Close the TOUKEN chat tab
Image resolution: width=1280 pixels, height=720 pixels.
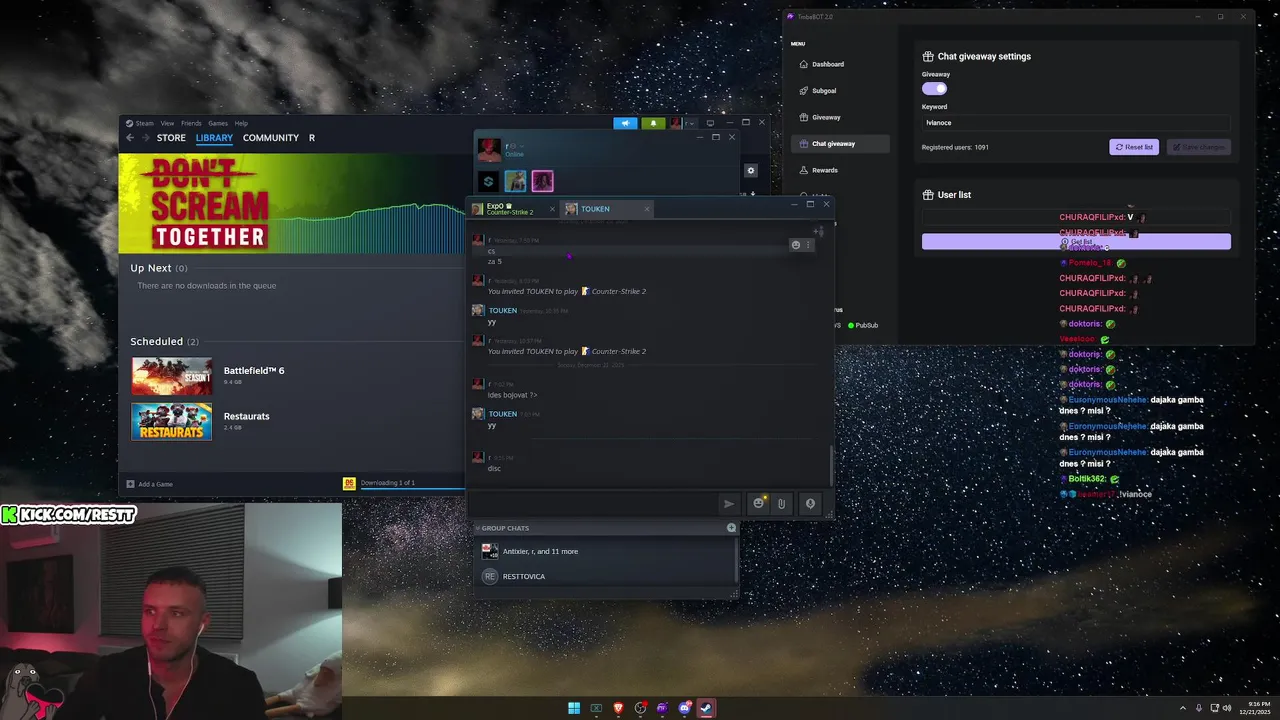[x=646, y=209]
